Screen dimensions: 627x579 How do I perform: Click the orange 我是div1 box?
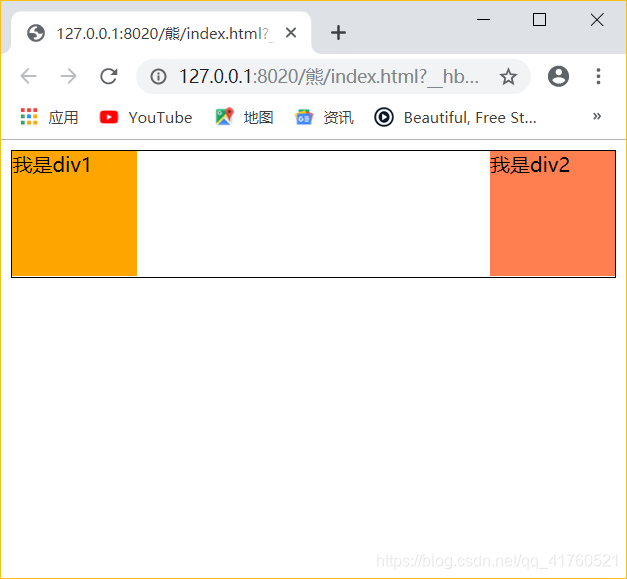[x=74, y=214]
